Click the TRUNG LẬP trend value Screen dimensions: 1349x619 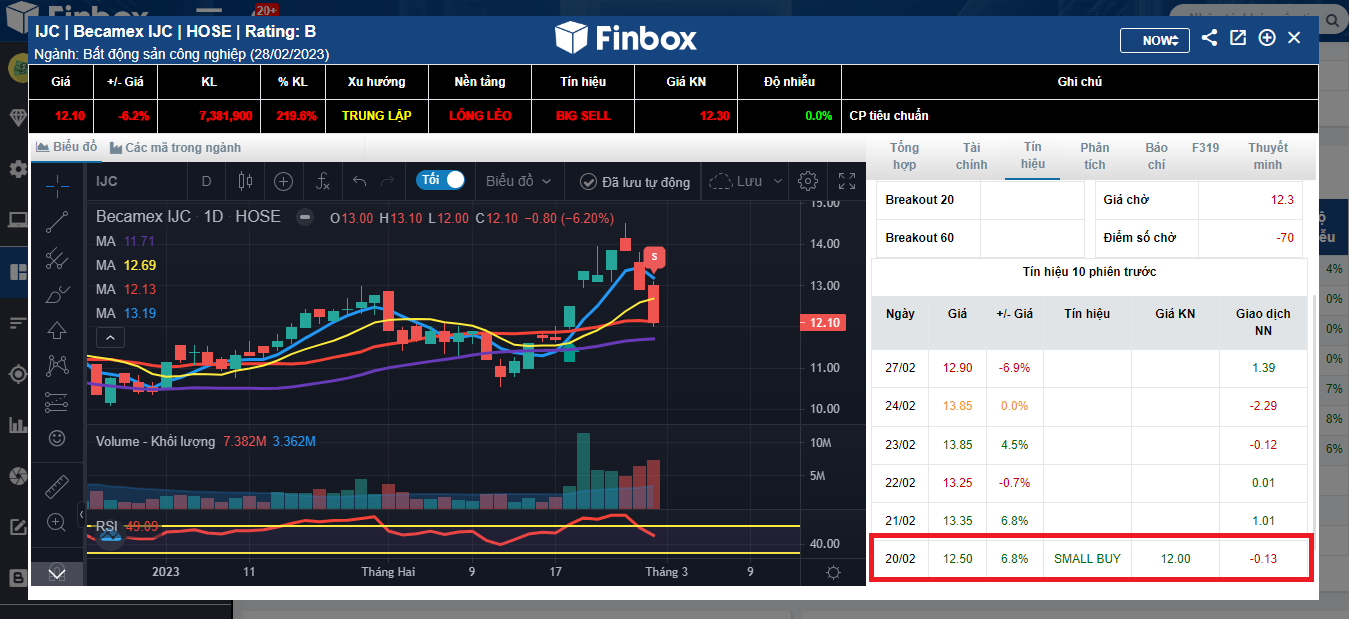377,116
